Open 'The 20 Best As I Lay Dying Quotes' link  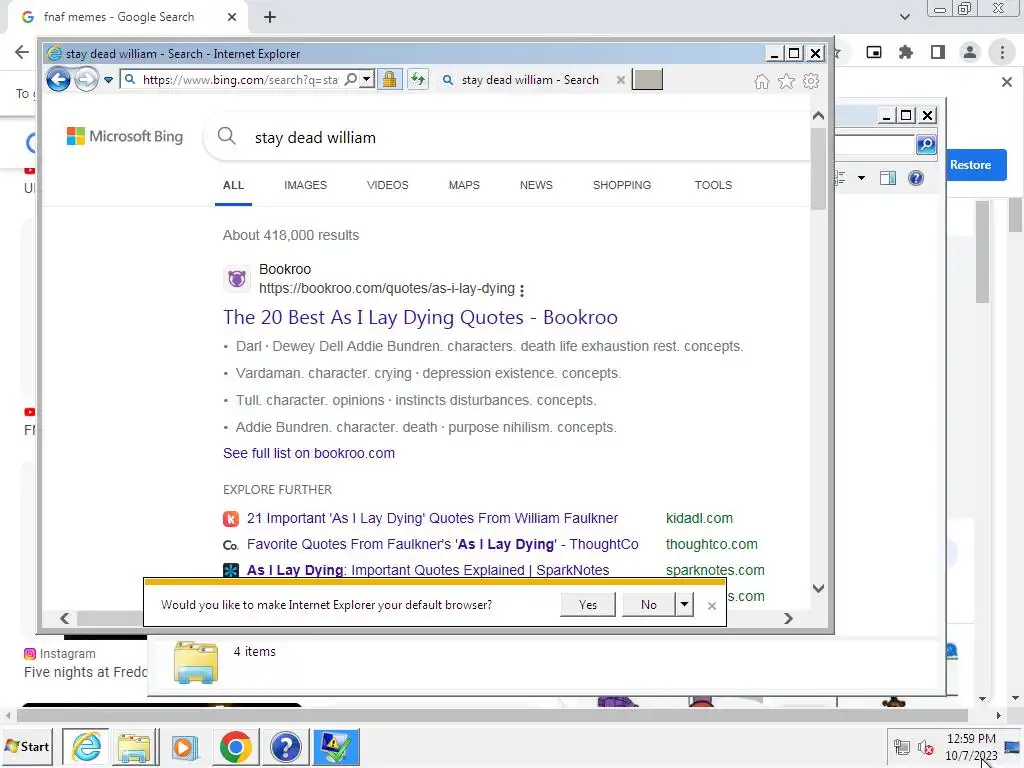click(x=420, y=317)
